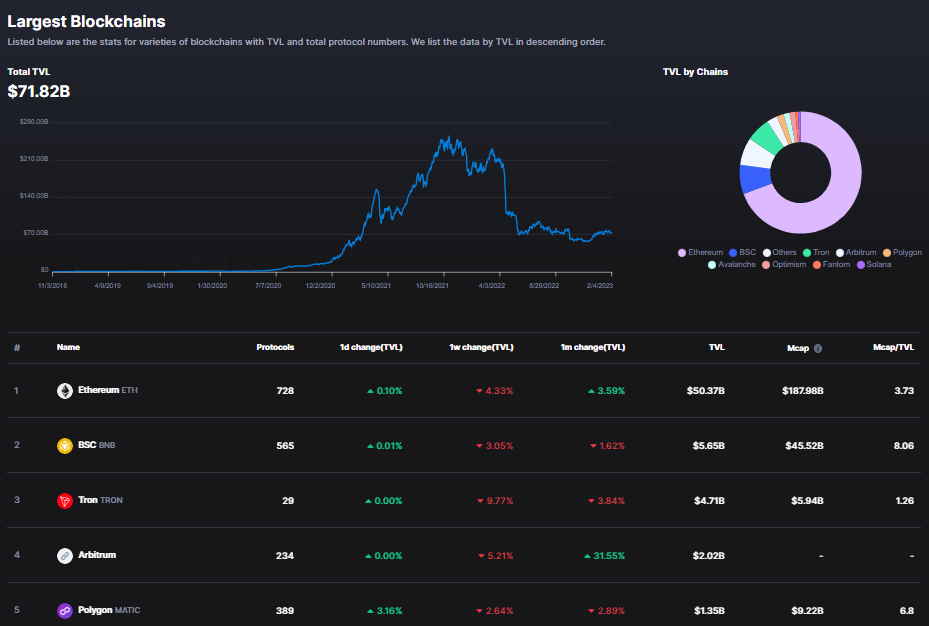Sort by the # rank column
The width and height of the screenshot is (929, 626).
pos(17,348)
